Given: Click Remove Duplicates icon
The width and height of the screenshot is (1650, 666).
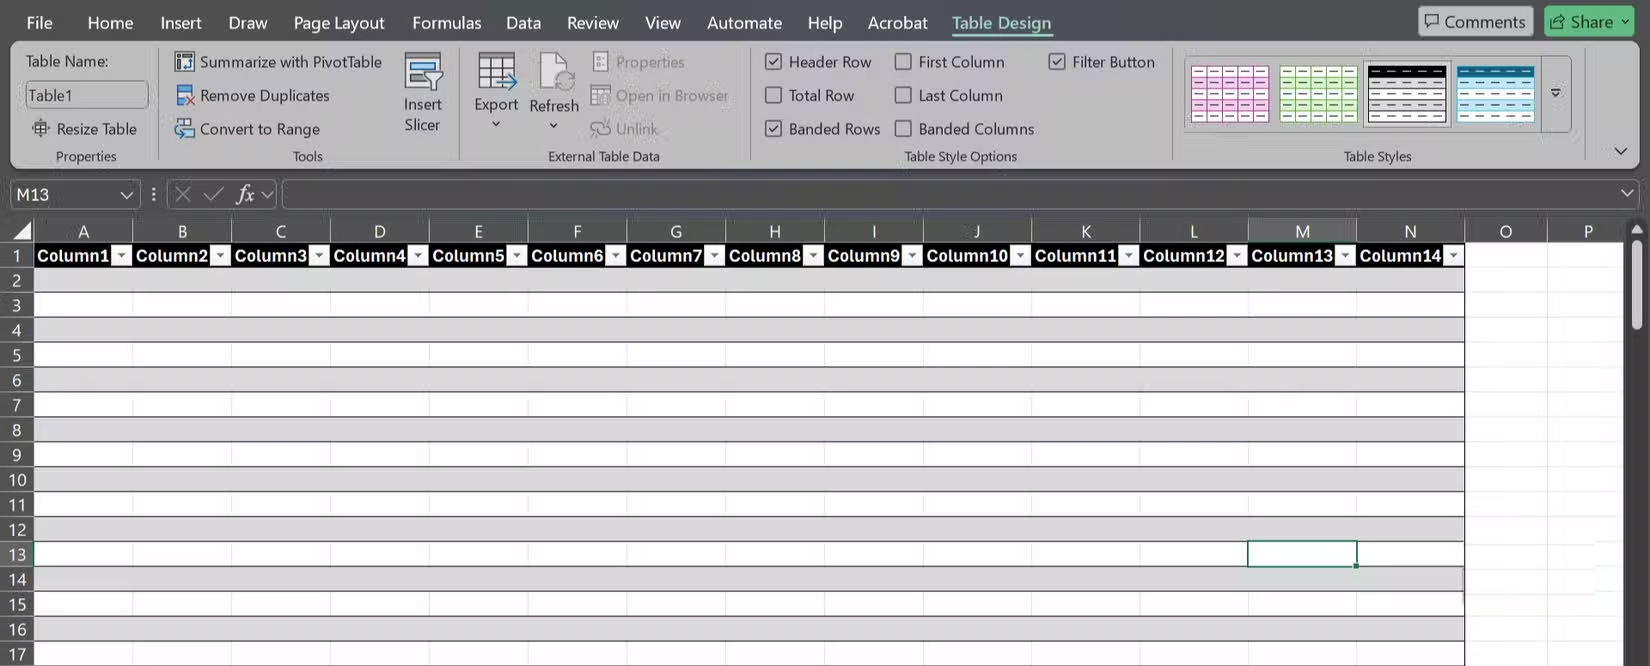Looking at the screenshot, I should click(184, 96).
